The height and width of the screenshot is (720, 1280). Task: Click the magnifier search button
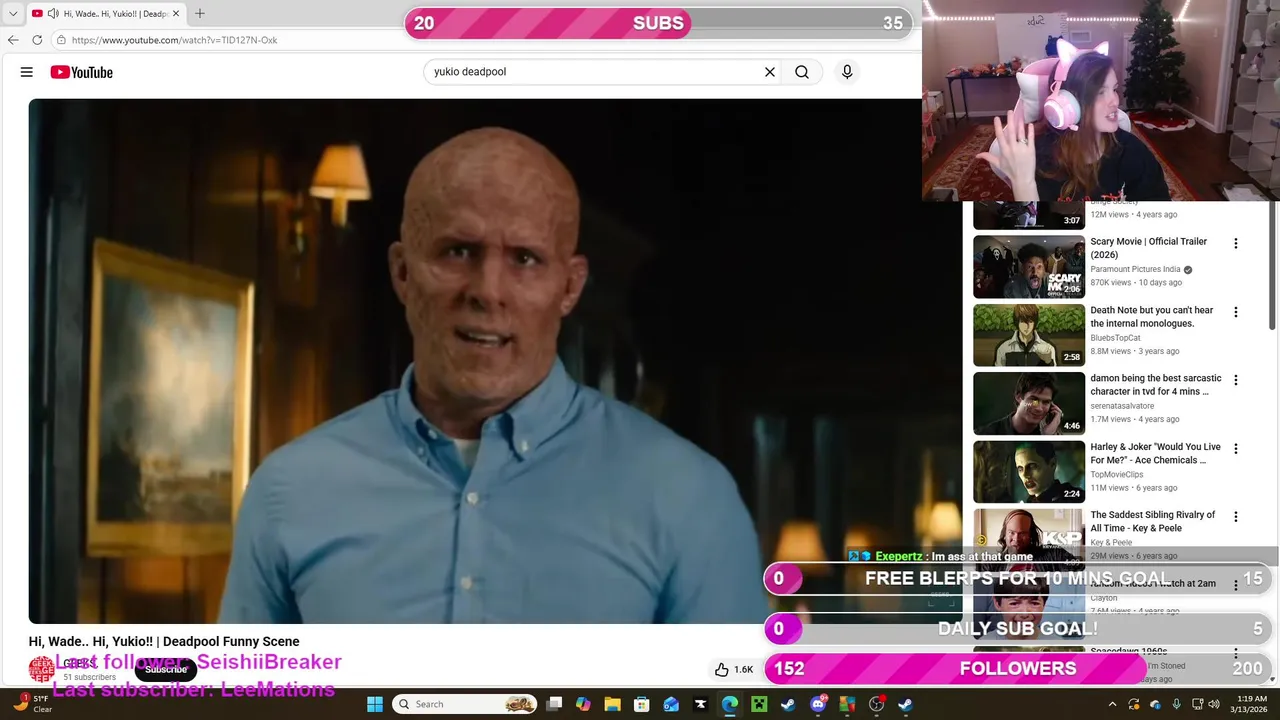pos(802,72)
